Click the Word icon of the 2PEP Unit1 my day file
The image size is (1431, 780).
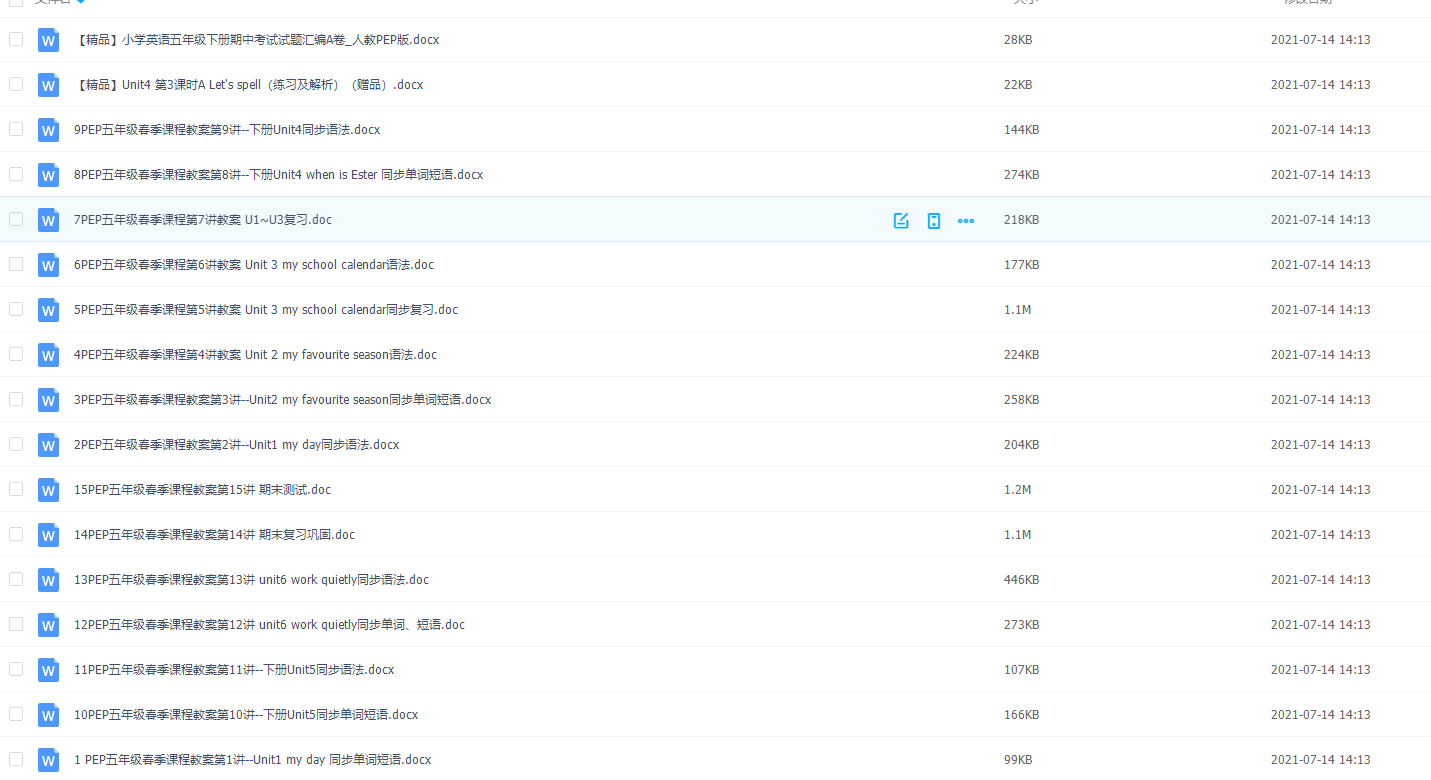(48, 445)
